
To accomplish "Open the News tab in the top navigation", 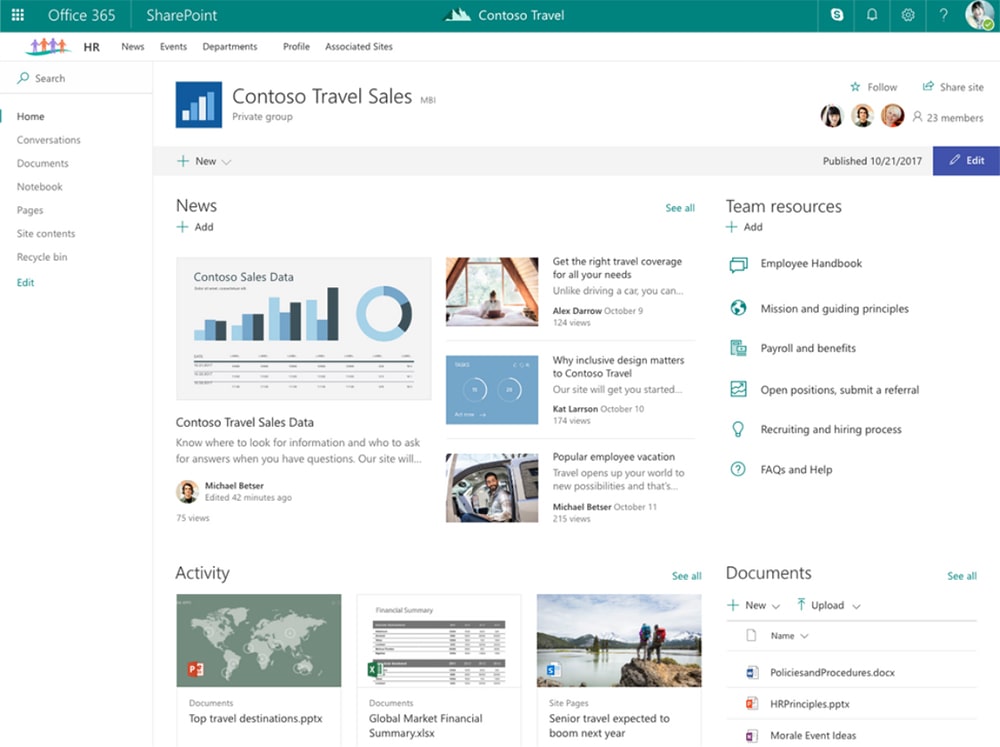I will [x=133, y=47].
